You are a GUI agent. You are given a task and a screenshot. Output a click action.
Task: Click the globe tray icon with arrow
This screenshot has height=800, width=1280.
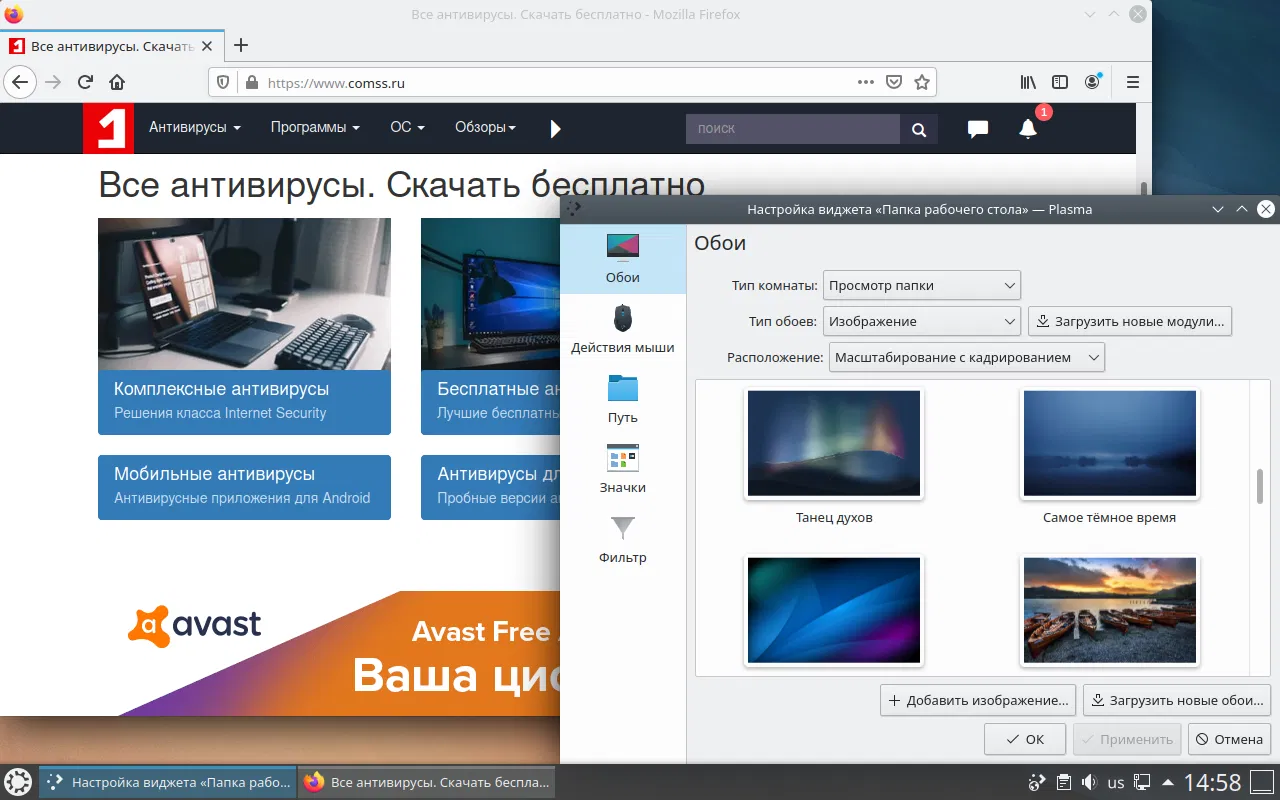pos(1038,783)
